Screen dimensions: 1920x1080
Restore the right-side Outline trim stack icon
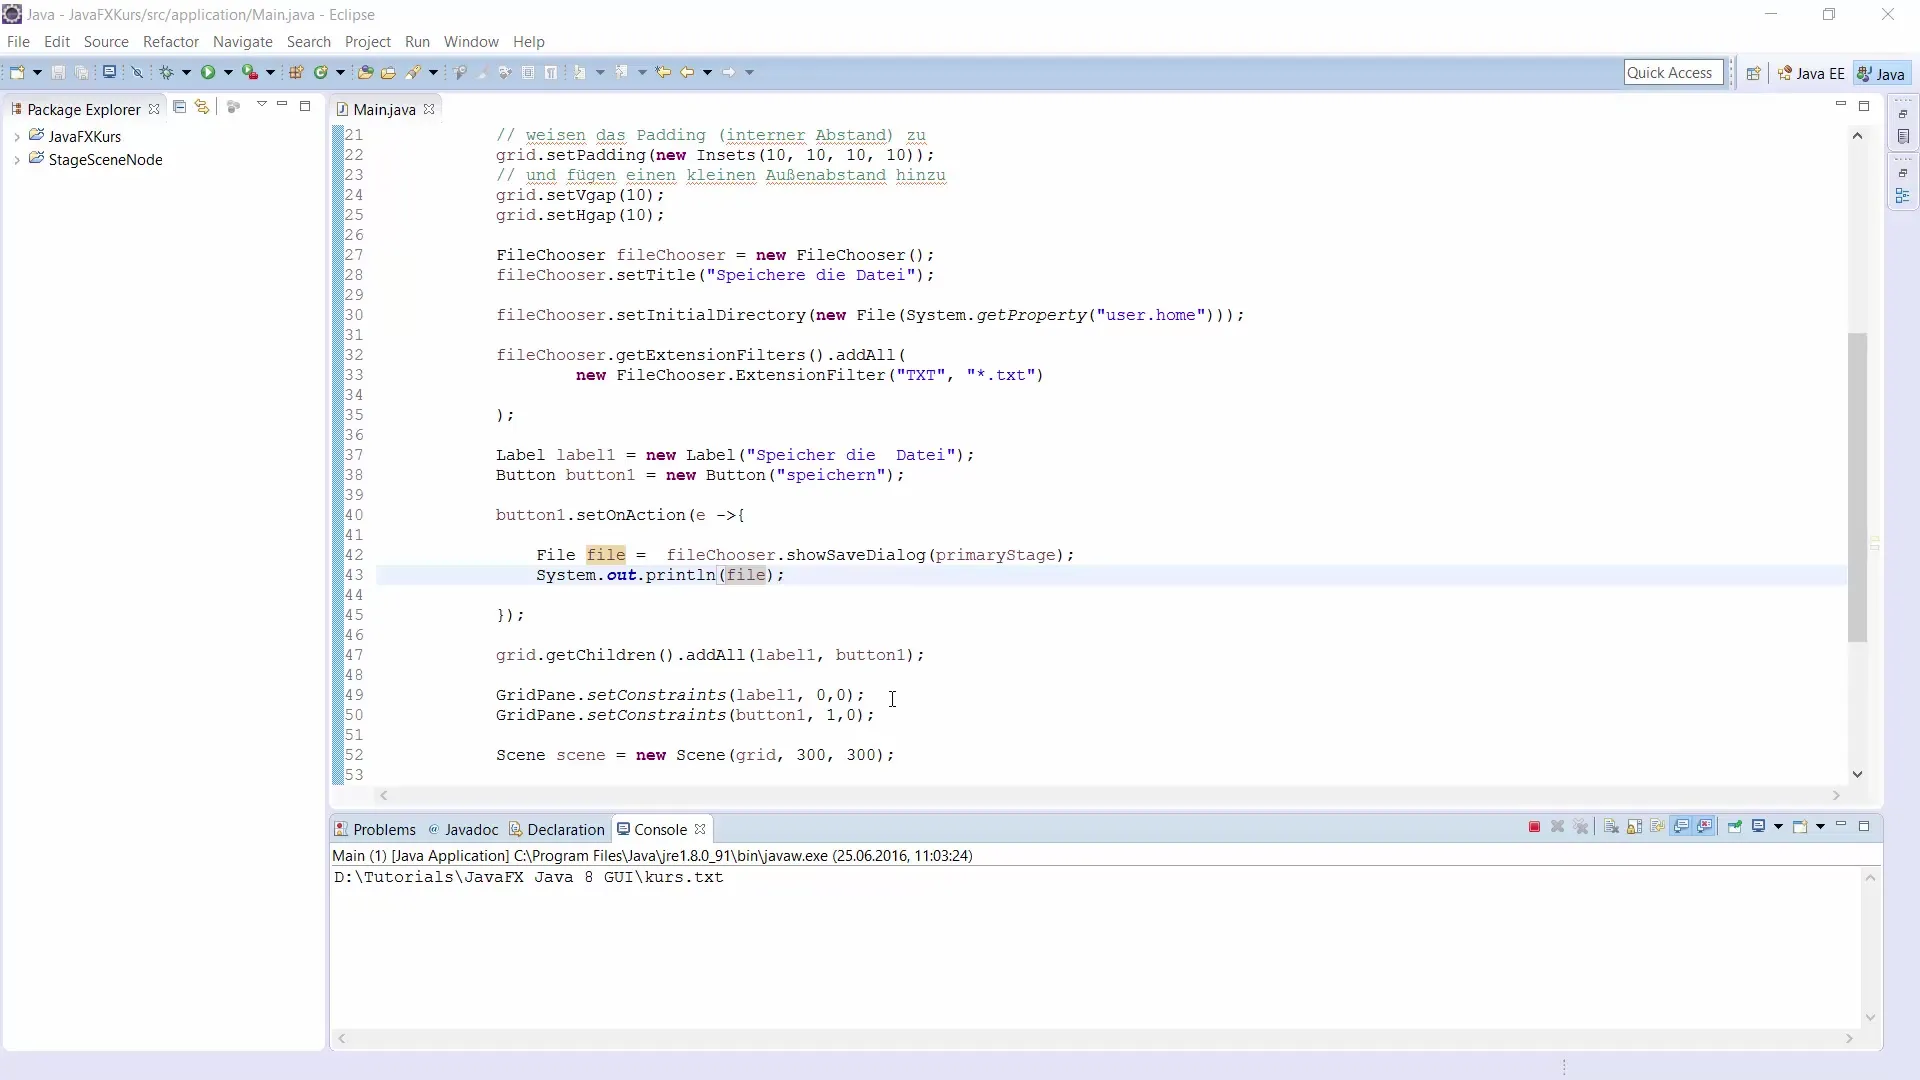tap(1903, 173)
